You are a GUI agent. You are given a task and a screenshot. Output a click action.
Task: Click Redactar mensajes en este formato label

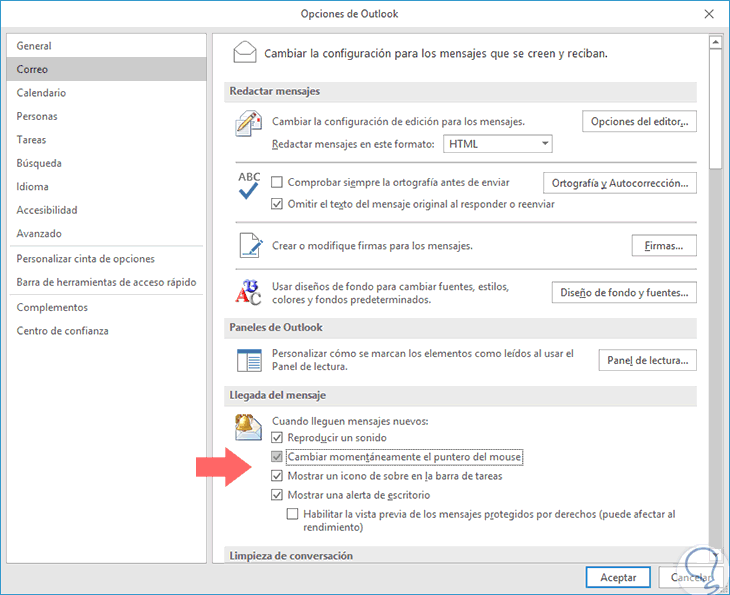353,144
